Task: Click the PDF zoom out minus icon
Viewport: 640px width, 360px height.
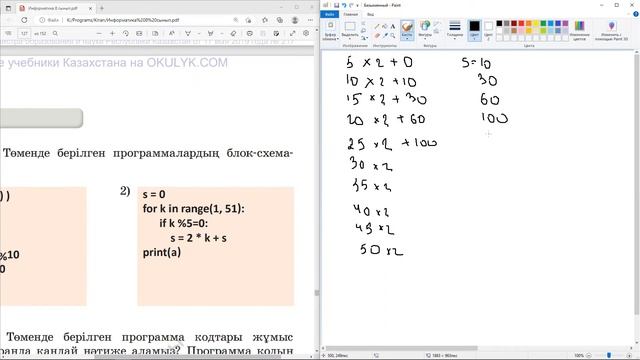Action: pyautogui.click(x=99, y=33)
